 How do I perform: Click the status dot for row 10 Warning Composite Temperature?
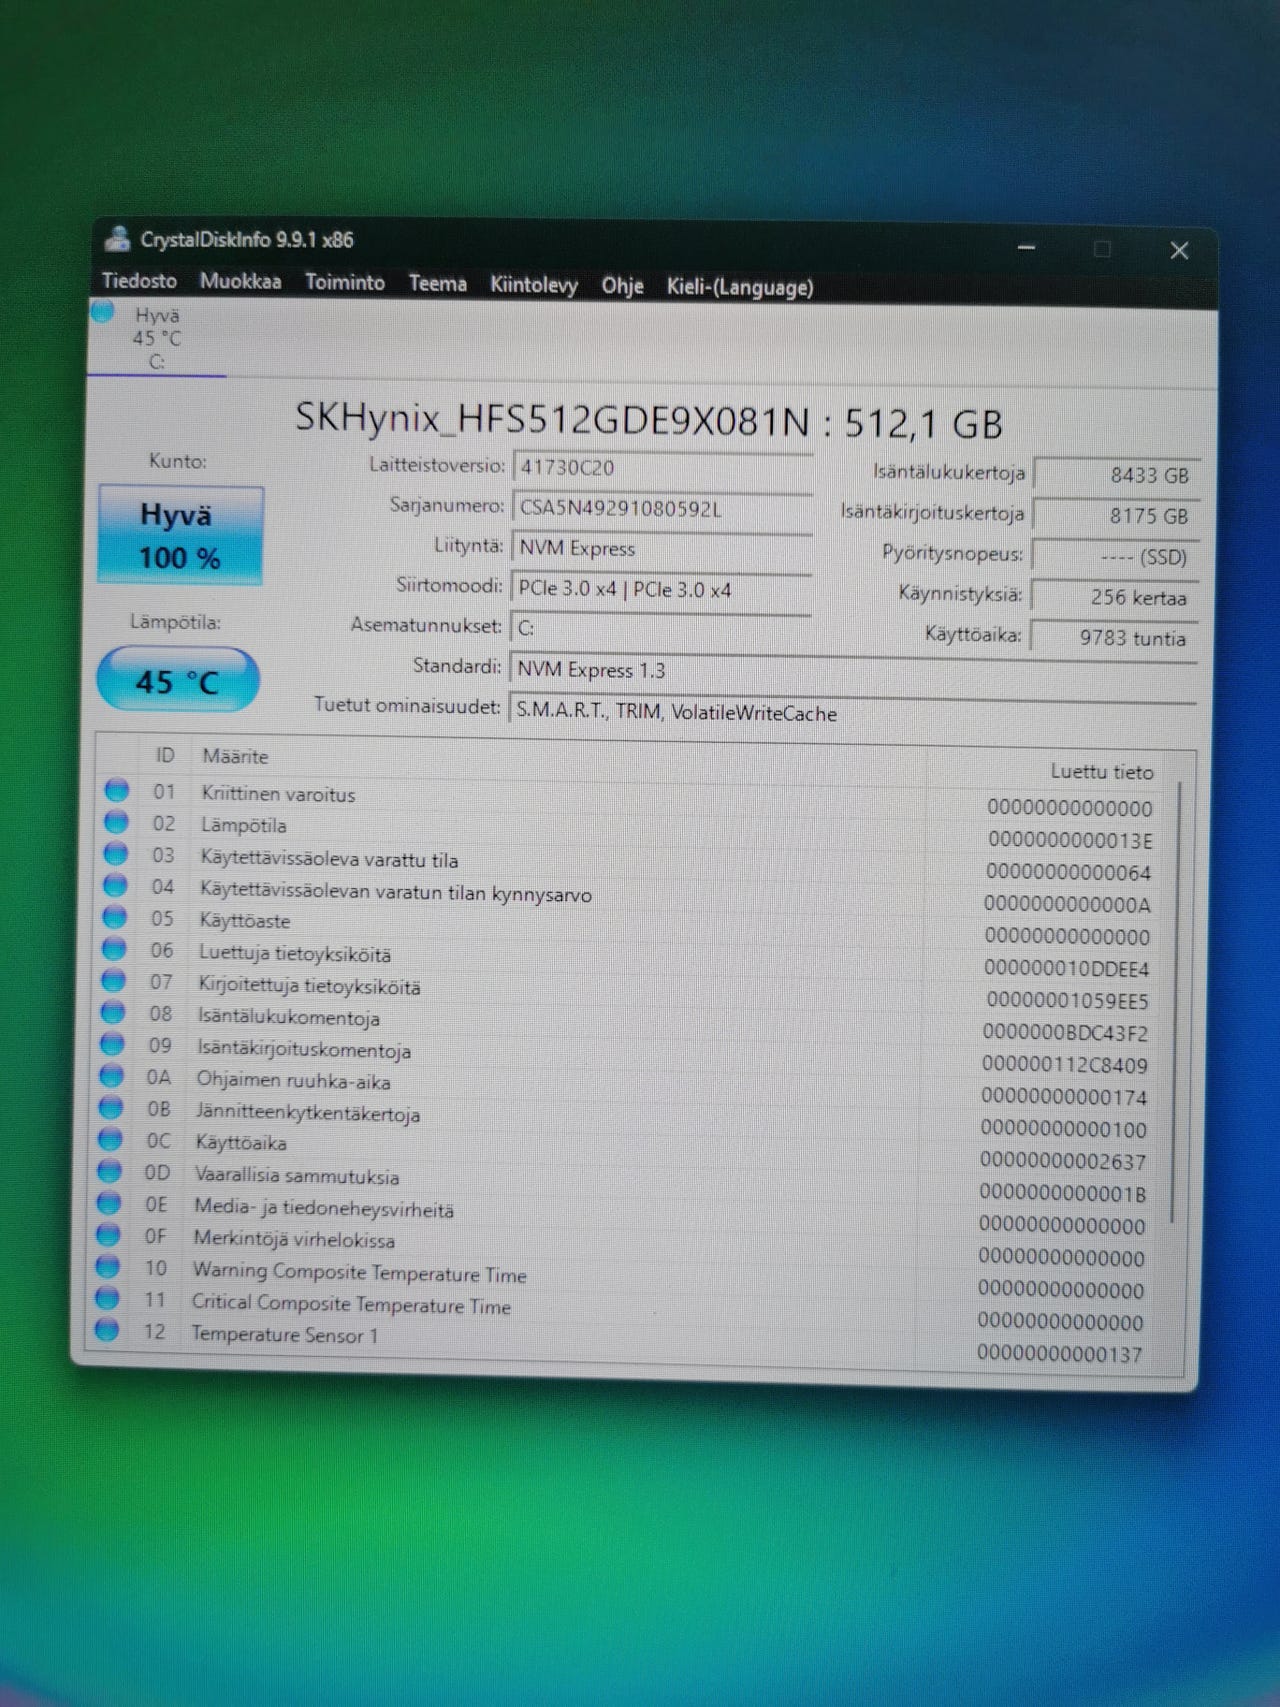point(107,1266)
